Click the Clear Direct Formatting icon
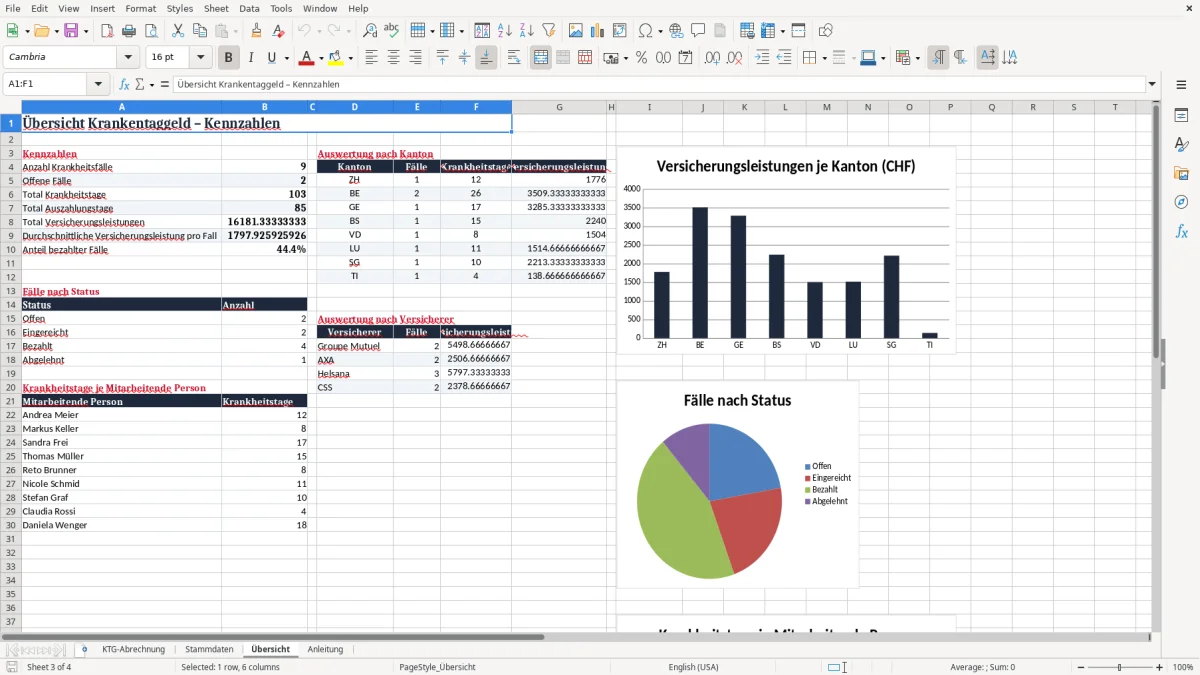Screen dimensions: 1200x675 [x=278, y=31]
